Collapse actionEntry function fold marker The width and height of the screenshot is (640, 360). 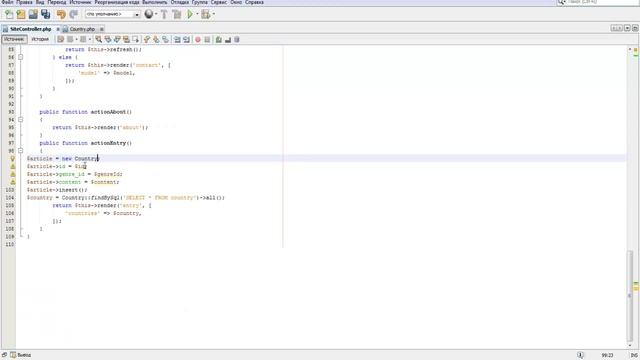click(x=20, y=151)
